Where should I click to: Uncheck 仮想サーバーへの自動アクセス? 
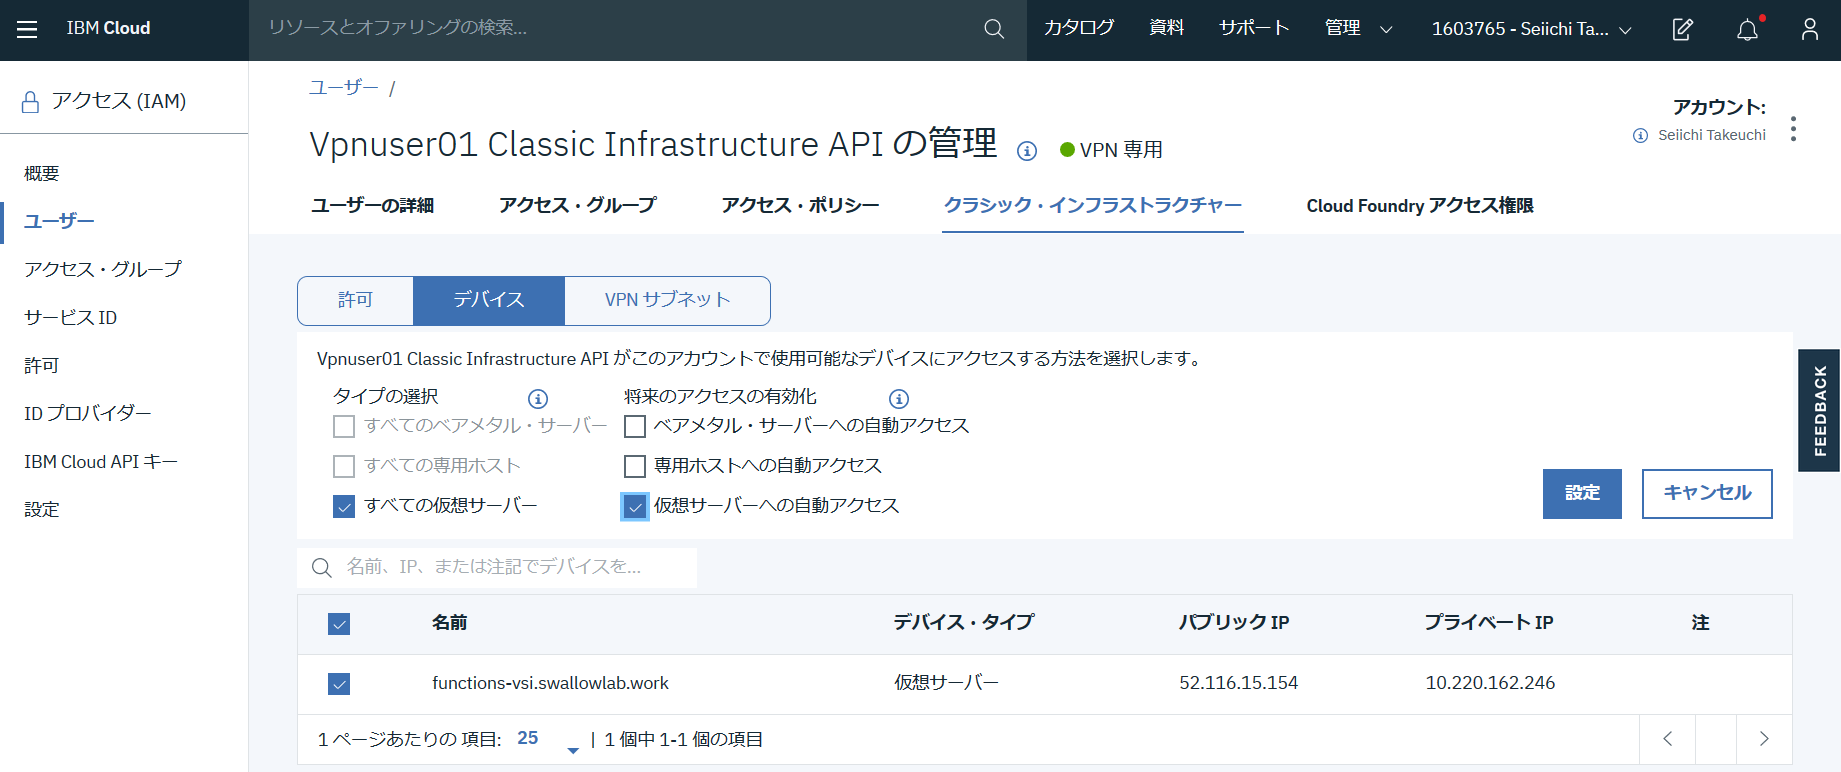[x=635, y=507]
